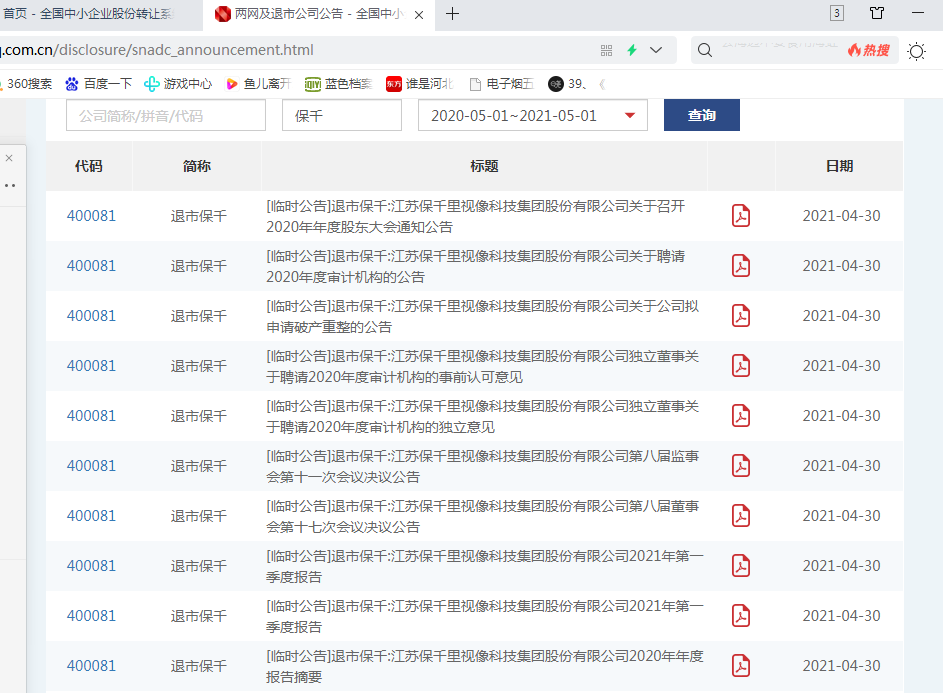The width and height of the screenshot is (943, 693).
Task: Open PDF for 2020 annual report summary
Action: (x=740, y=666)
